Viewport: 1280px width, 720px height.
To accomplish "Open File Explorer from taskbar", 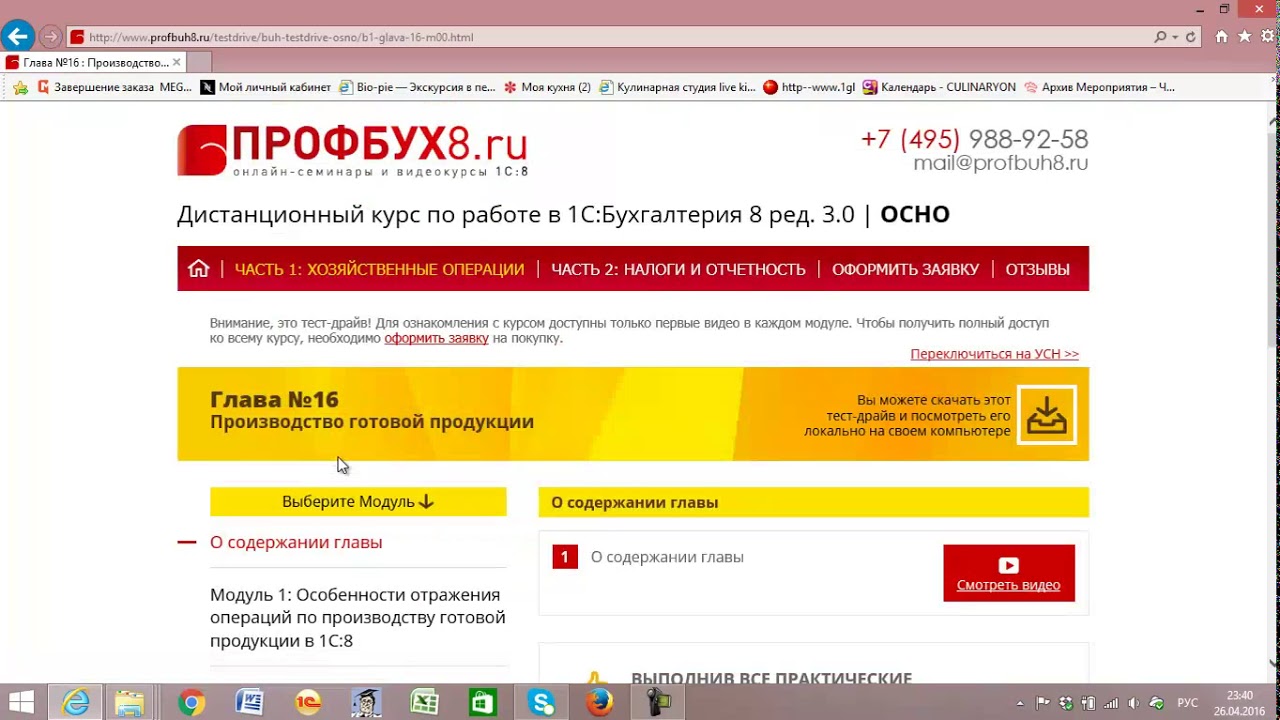I will [x=129, y=703].
